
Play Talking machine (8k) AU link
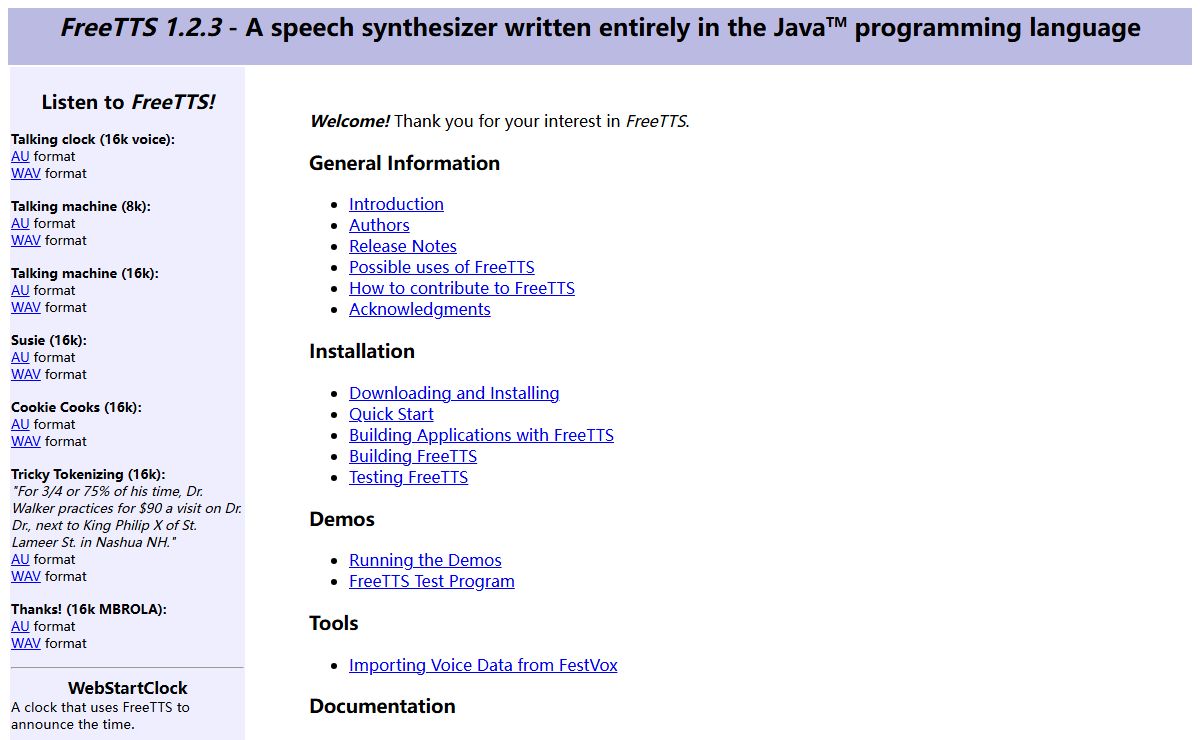pos(20,223)
